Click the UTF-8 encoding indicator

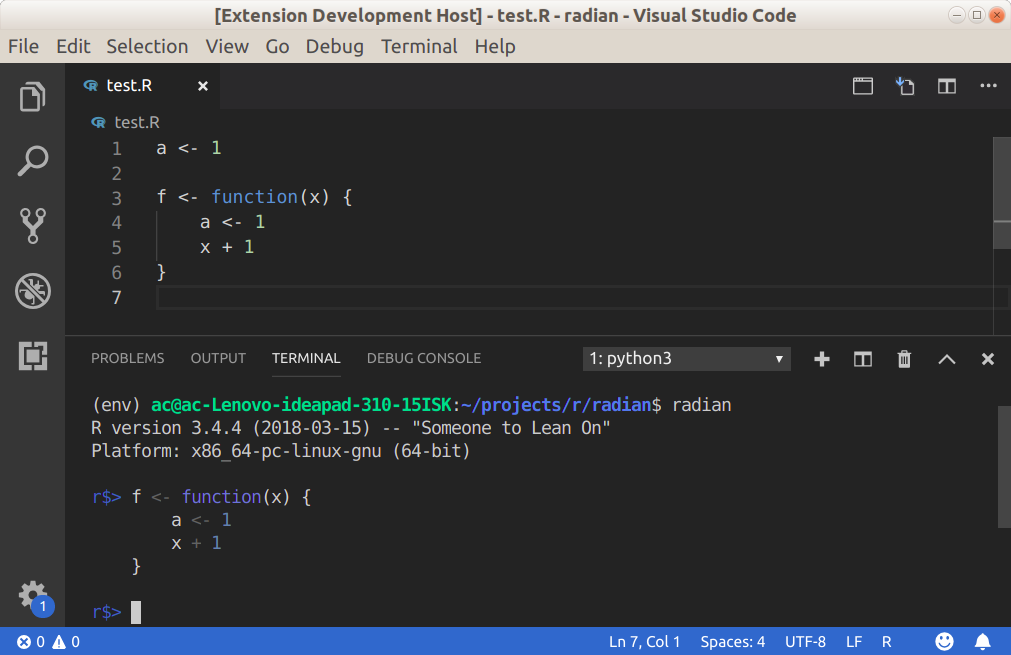(x=805, y=641)
